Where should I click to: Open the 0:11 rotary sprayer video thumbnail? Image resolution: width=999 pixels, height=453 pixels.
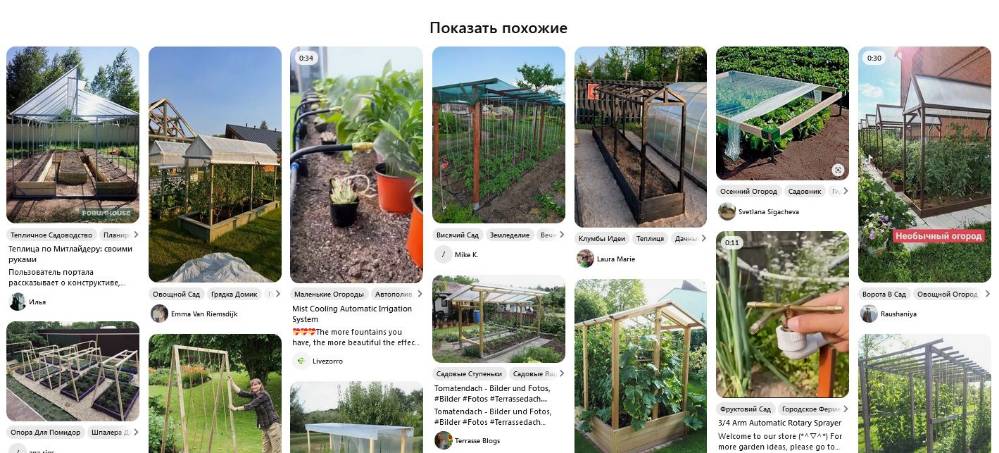[x=782, y=314]
